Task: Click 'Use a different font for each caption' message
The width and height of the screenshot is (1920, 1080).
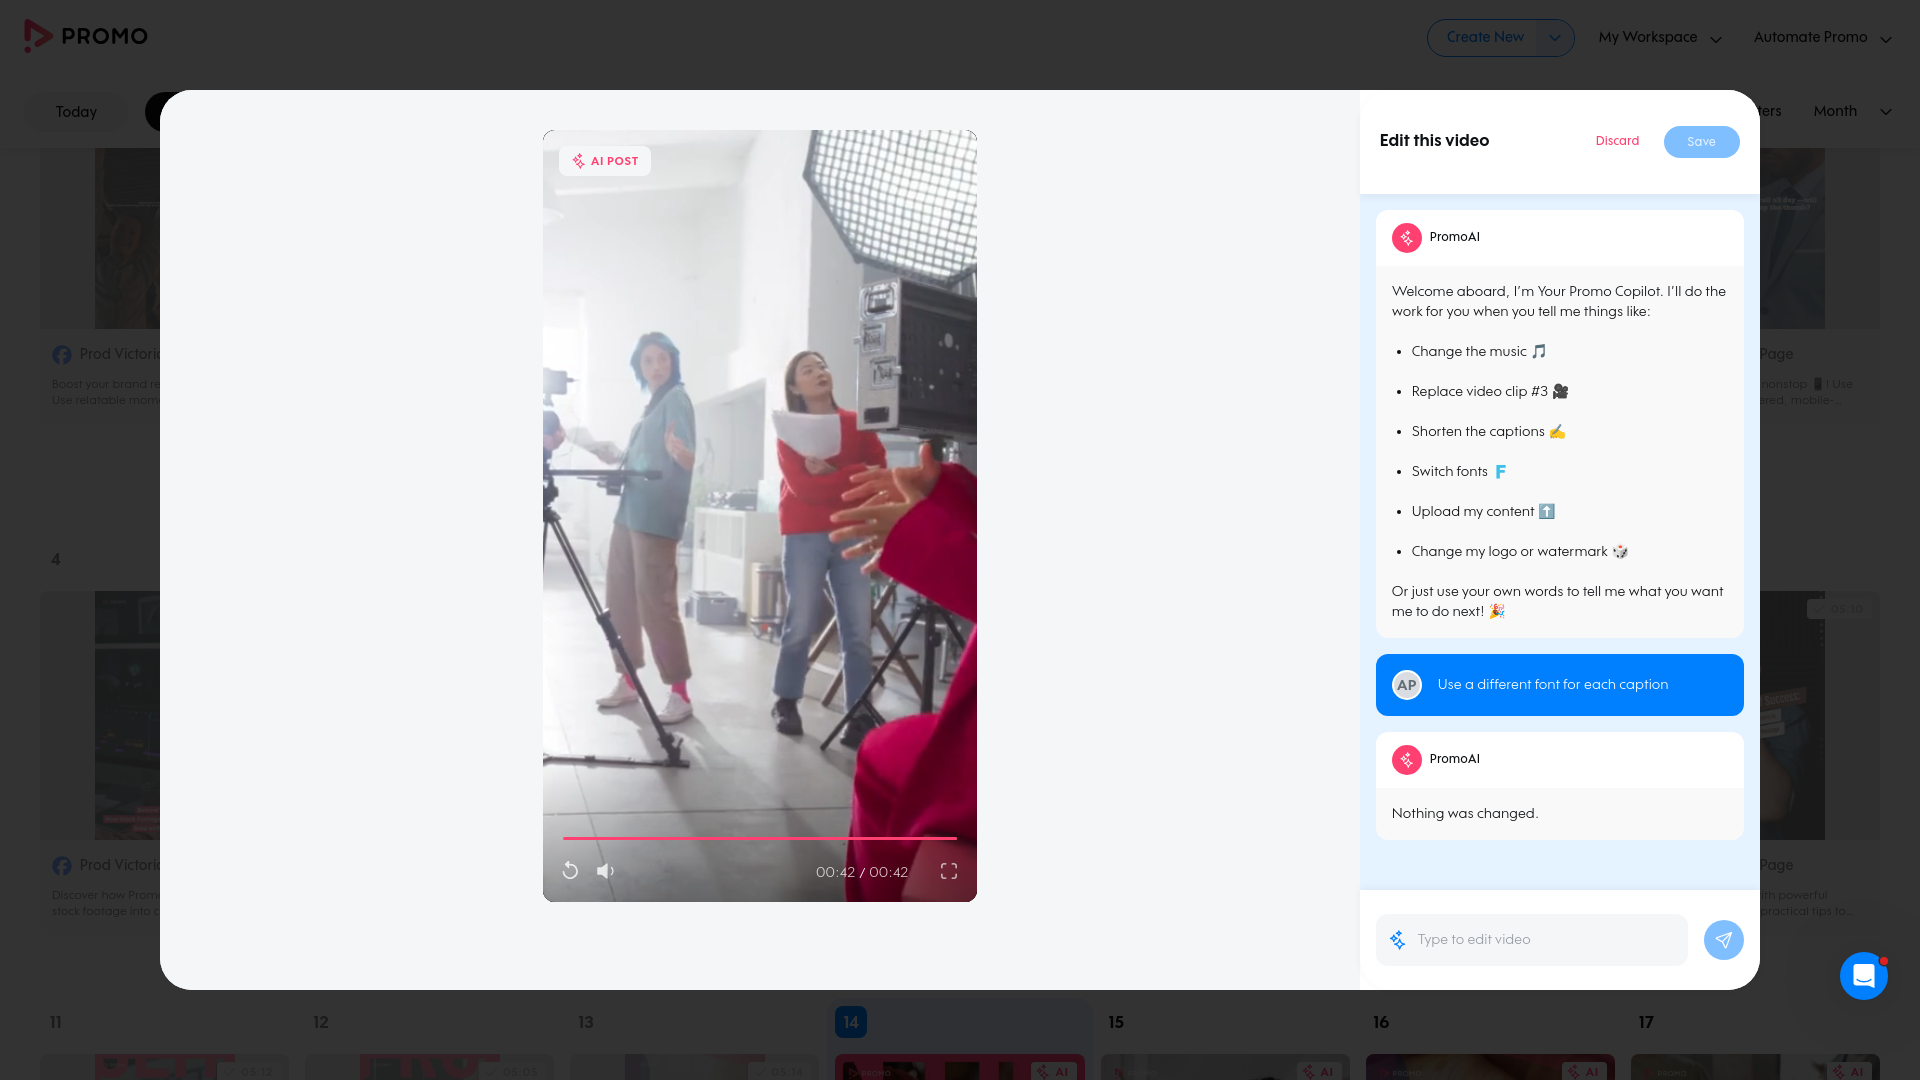Action: [1560, 685]
